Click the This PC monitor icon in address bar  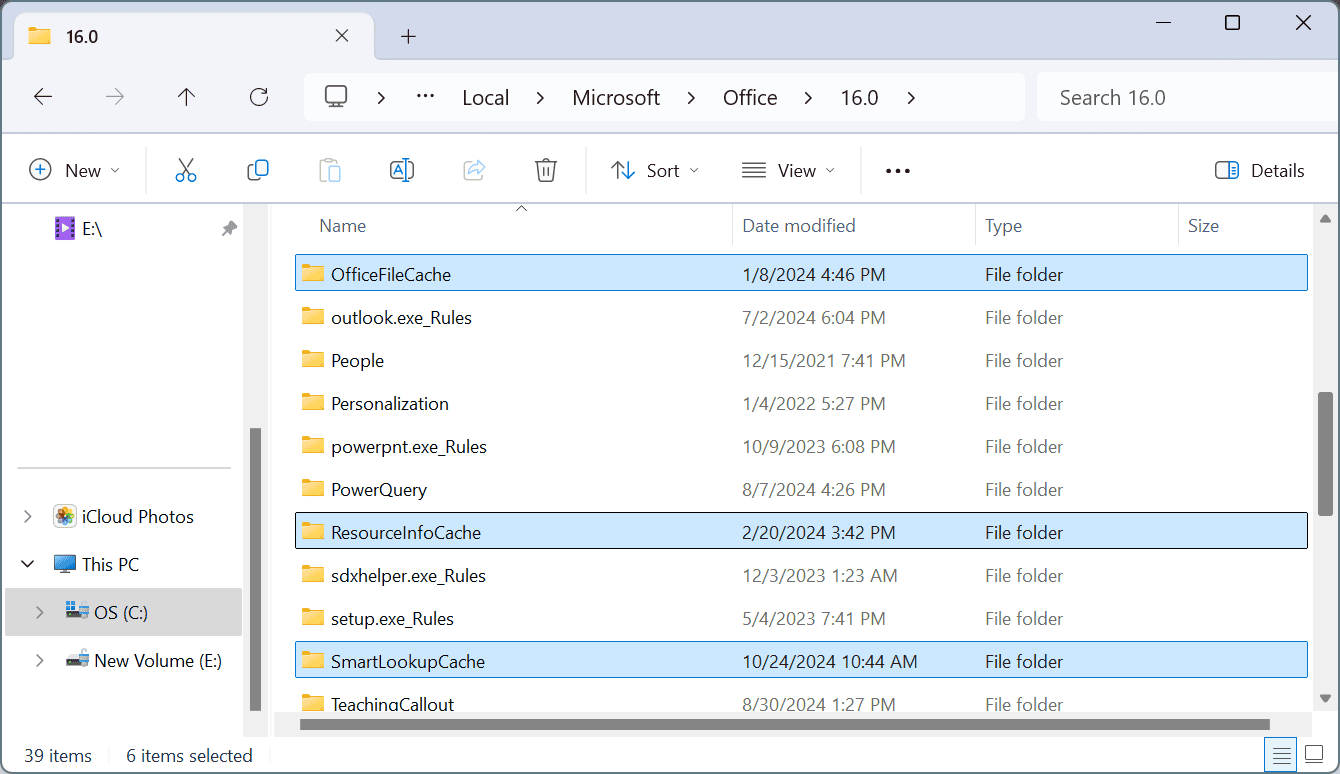(x=336, y=97)
